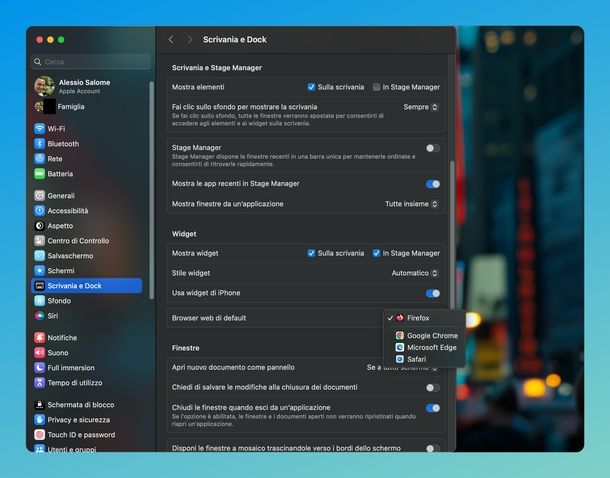The height and width of the screenshot is (478, 610).
Task: Click the Cerca search field
Action: 91,61
